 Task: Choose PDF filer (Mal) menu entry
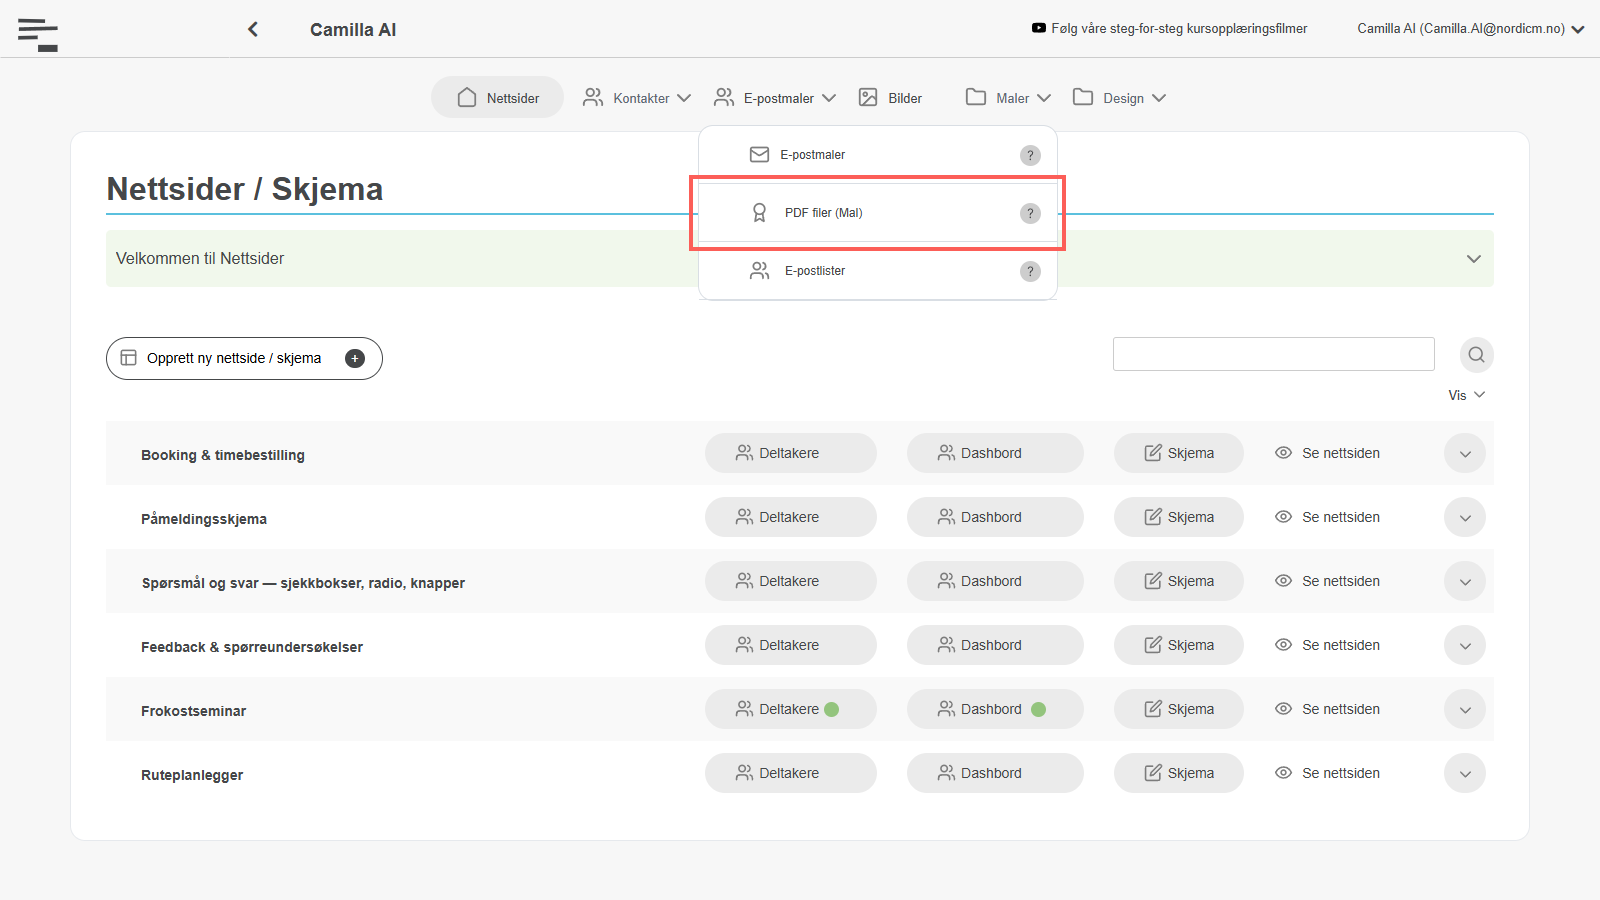(x=878, y=213)
